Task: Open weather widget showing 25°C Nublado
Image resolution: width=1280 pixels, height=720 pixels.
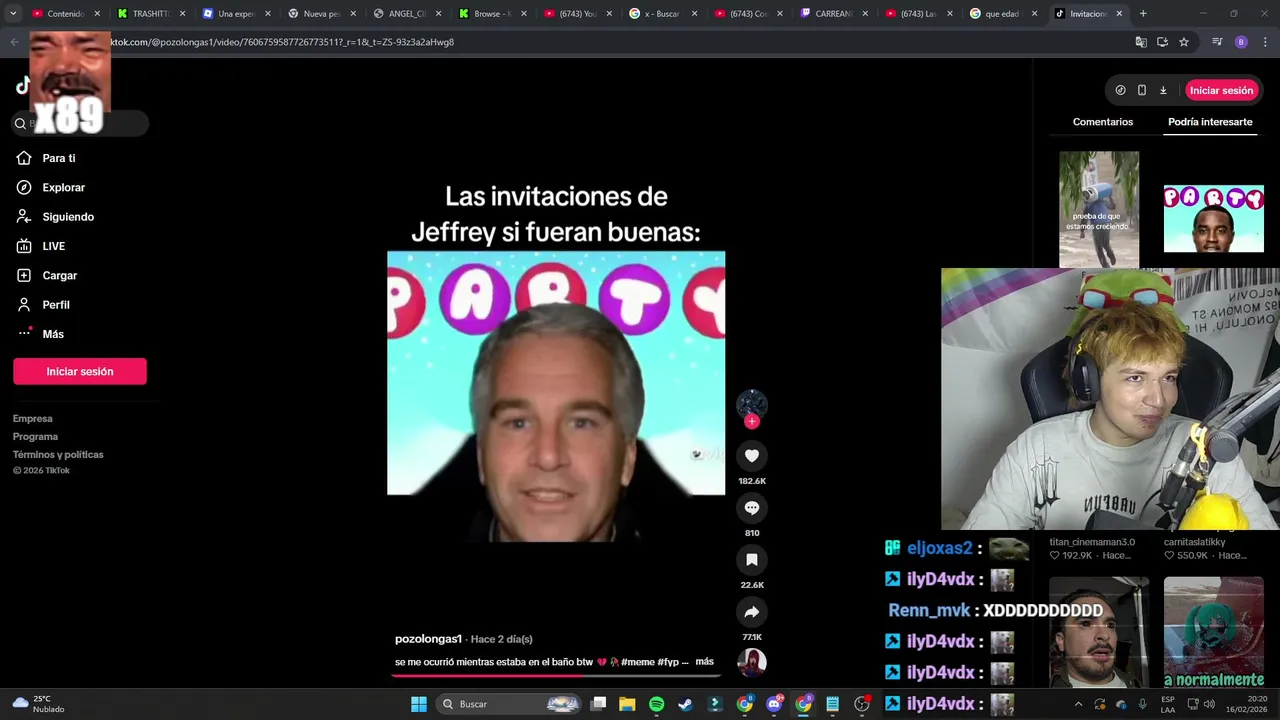Action: pos(38,704)
